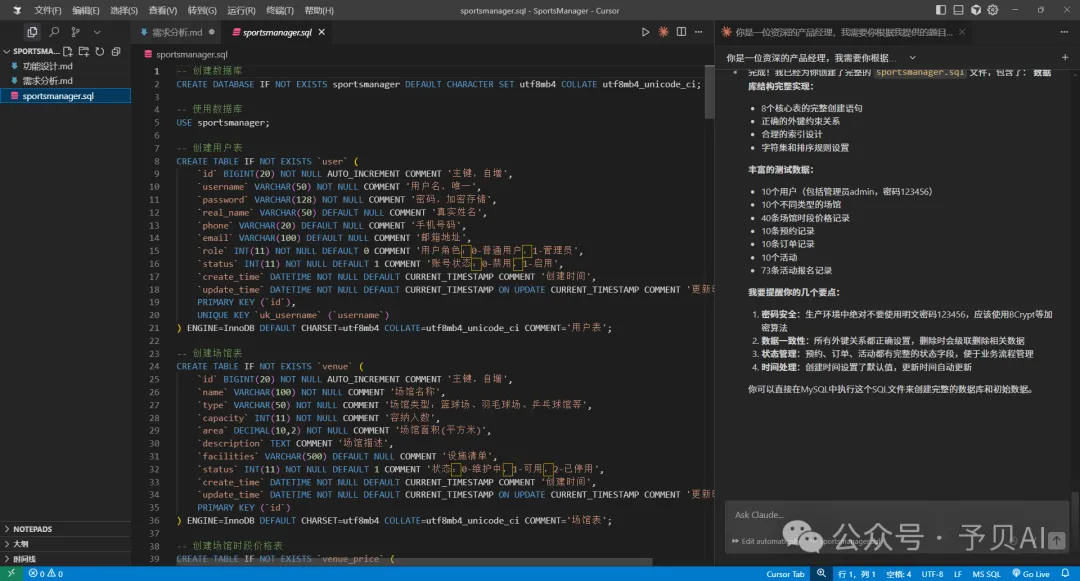Focus the Ask Claude input field
This screenshot has height=581, width=1080.
coord(895,515)
